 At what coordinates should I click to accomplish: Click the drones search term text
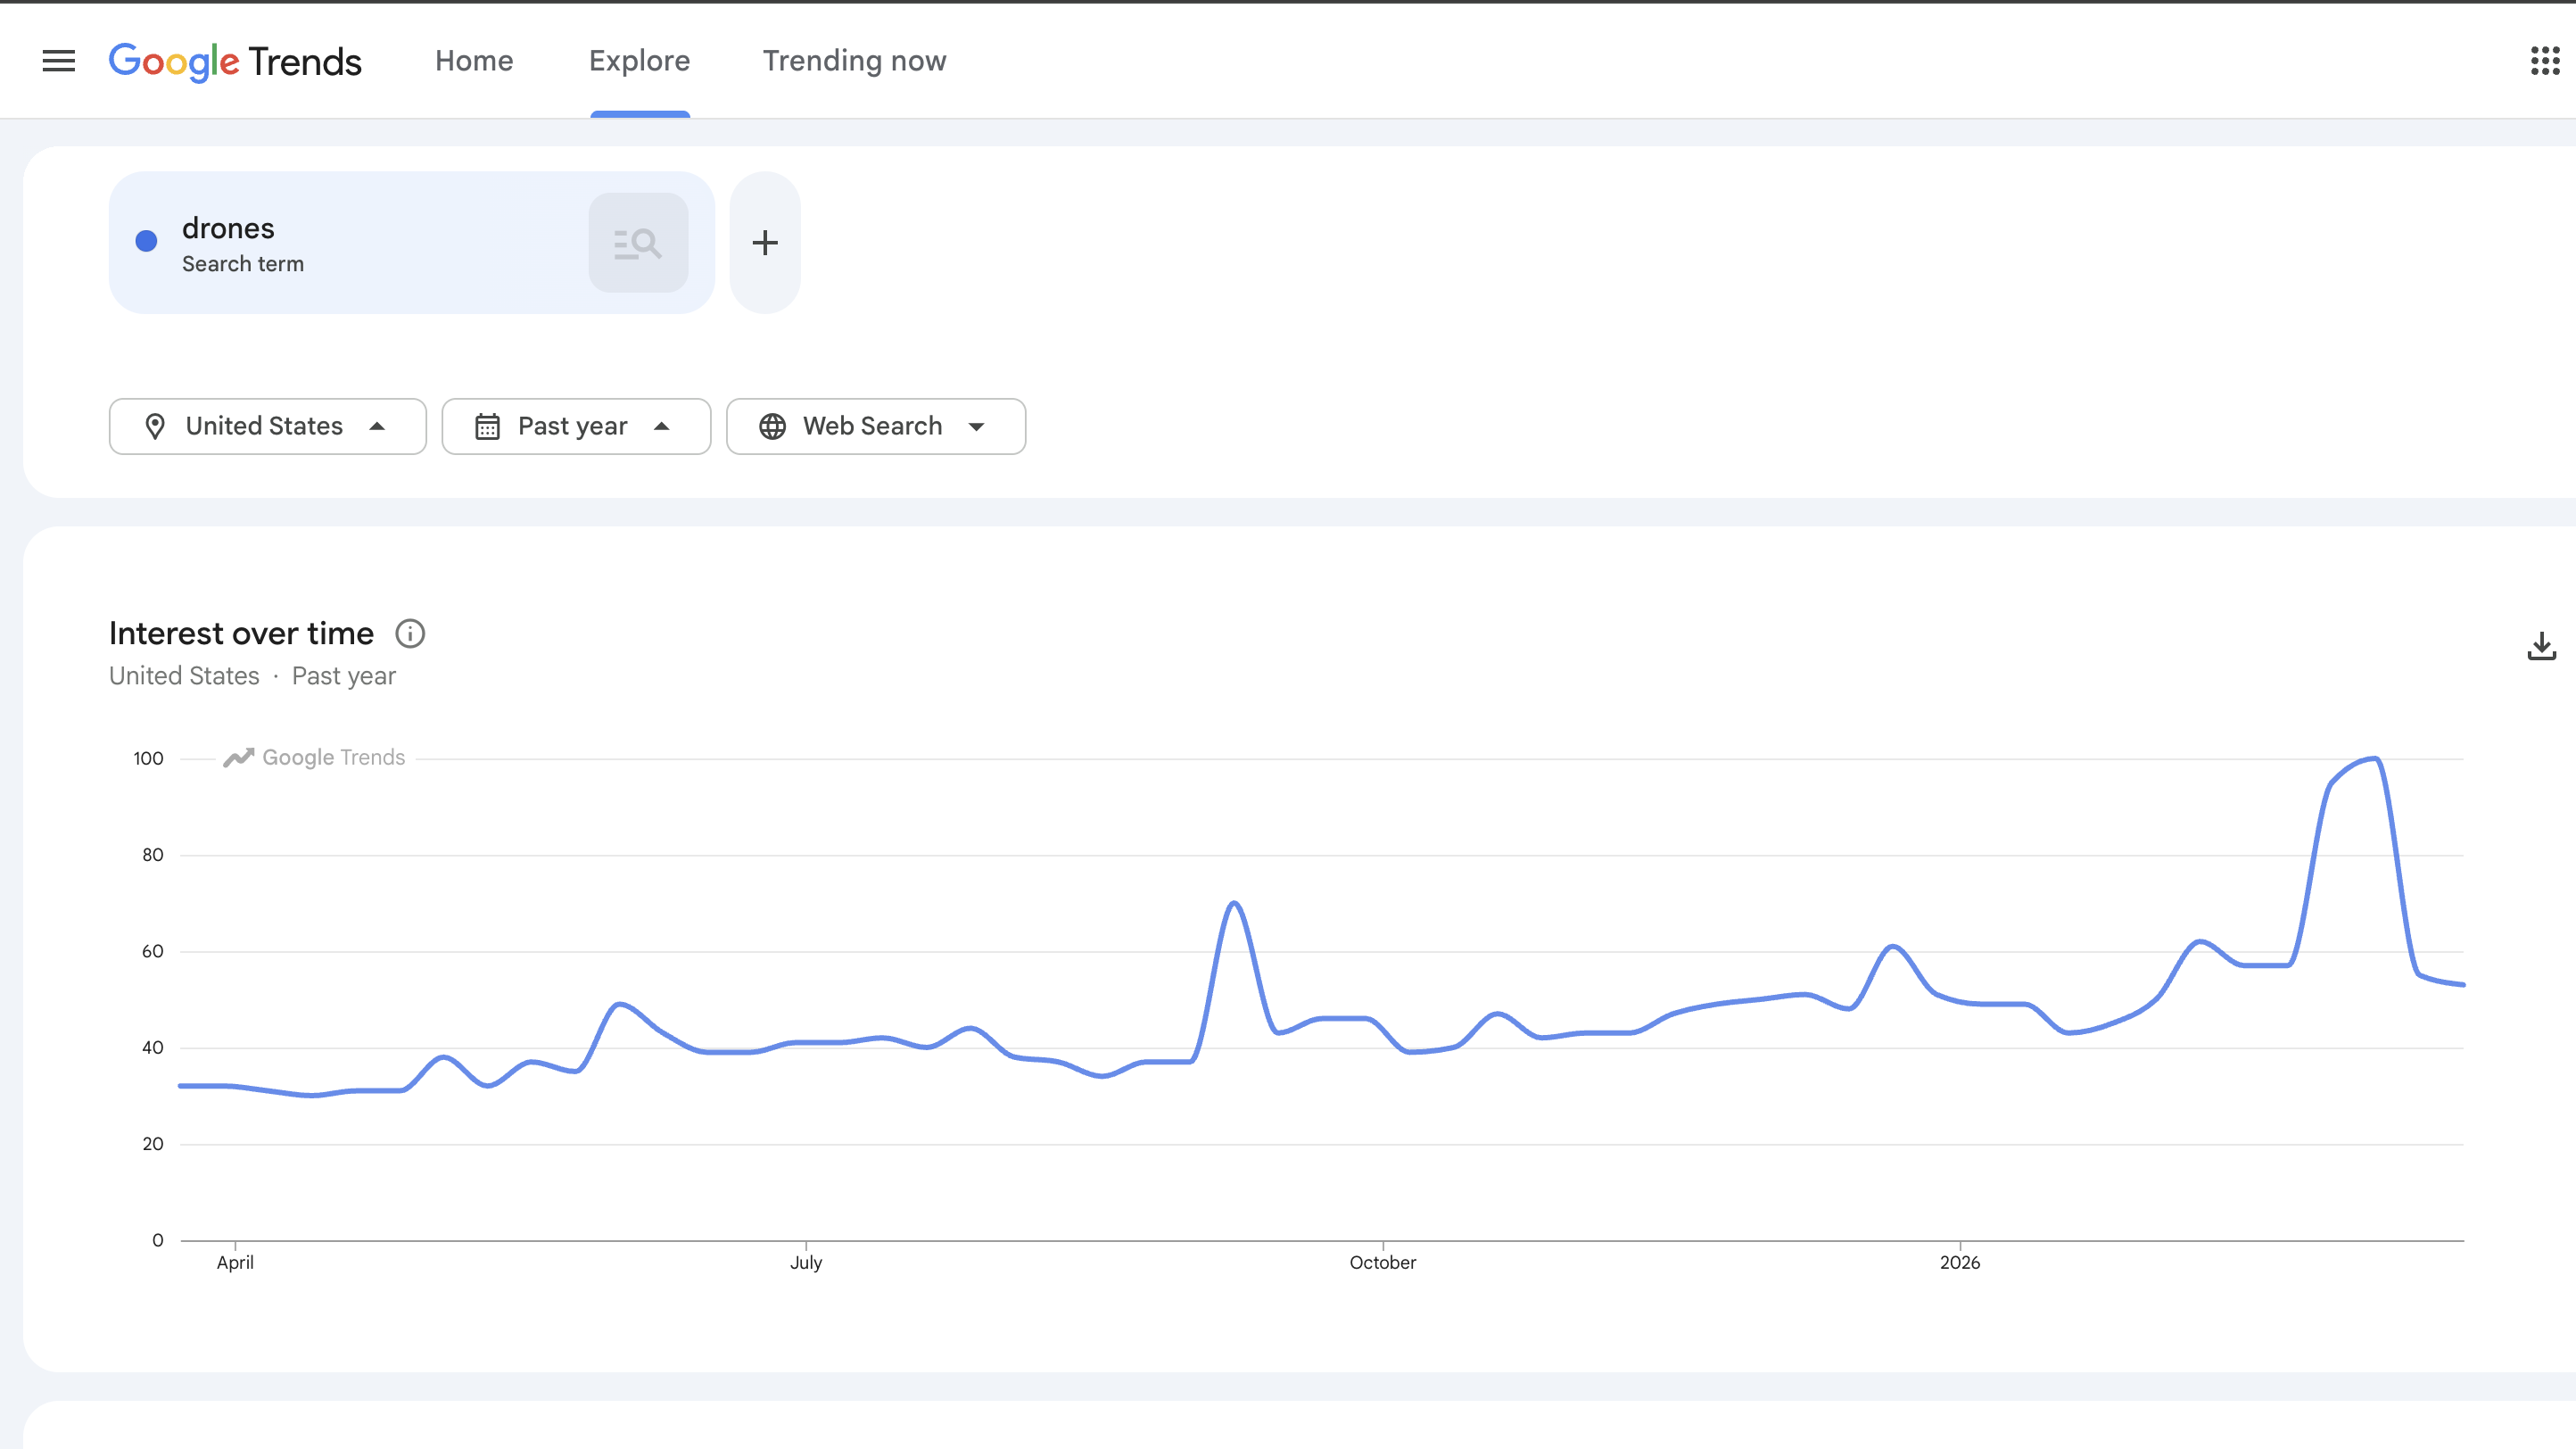tap(228, 229)
